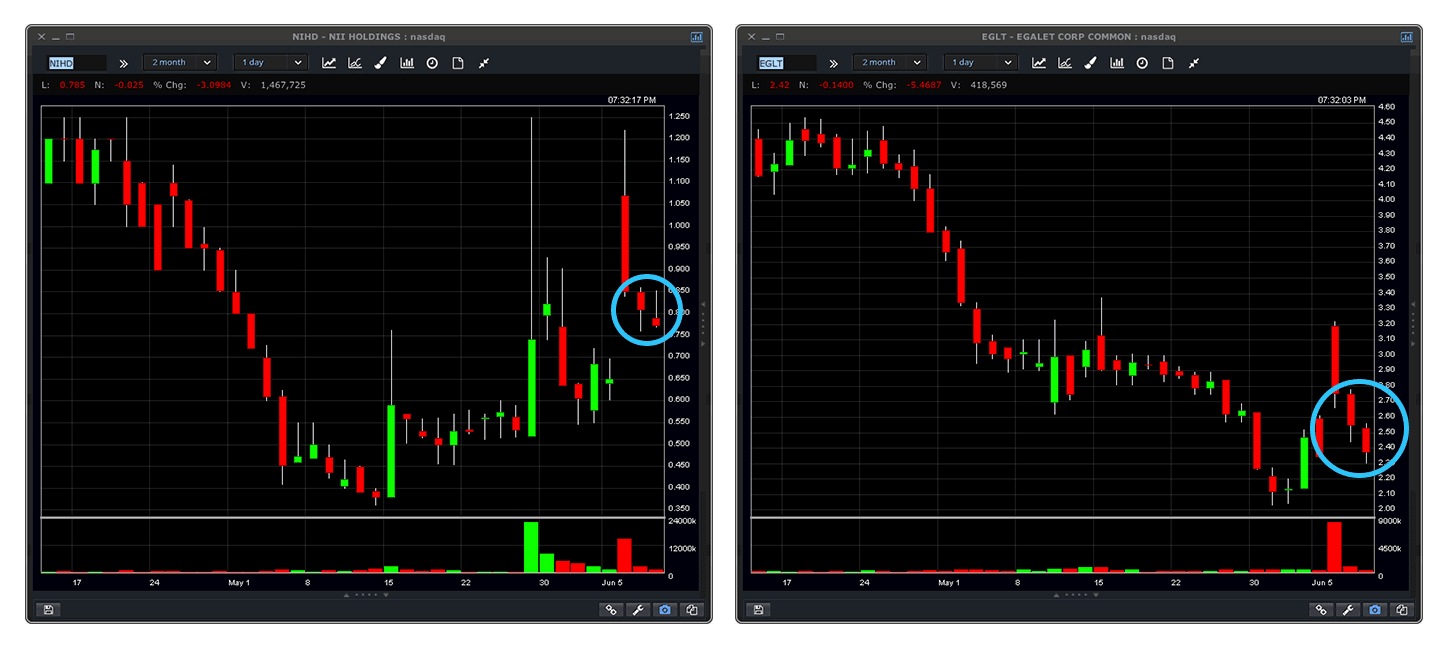The height and width of the screenshot is (648, 1447).
Task: Click side panel handle right of EGLT chart
Action: (1412, 323)
